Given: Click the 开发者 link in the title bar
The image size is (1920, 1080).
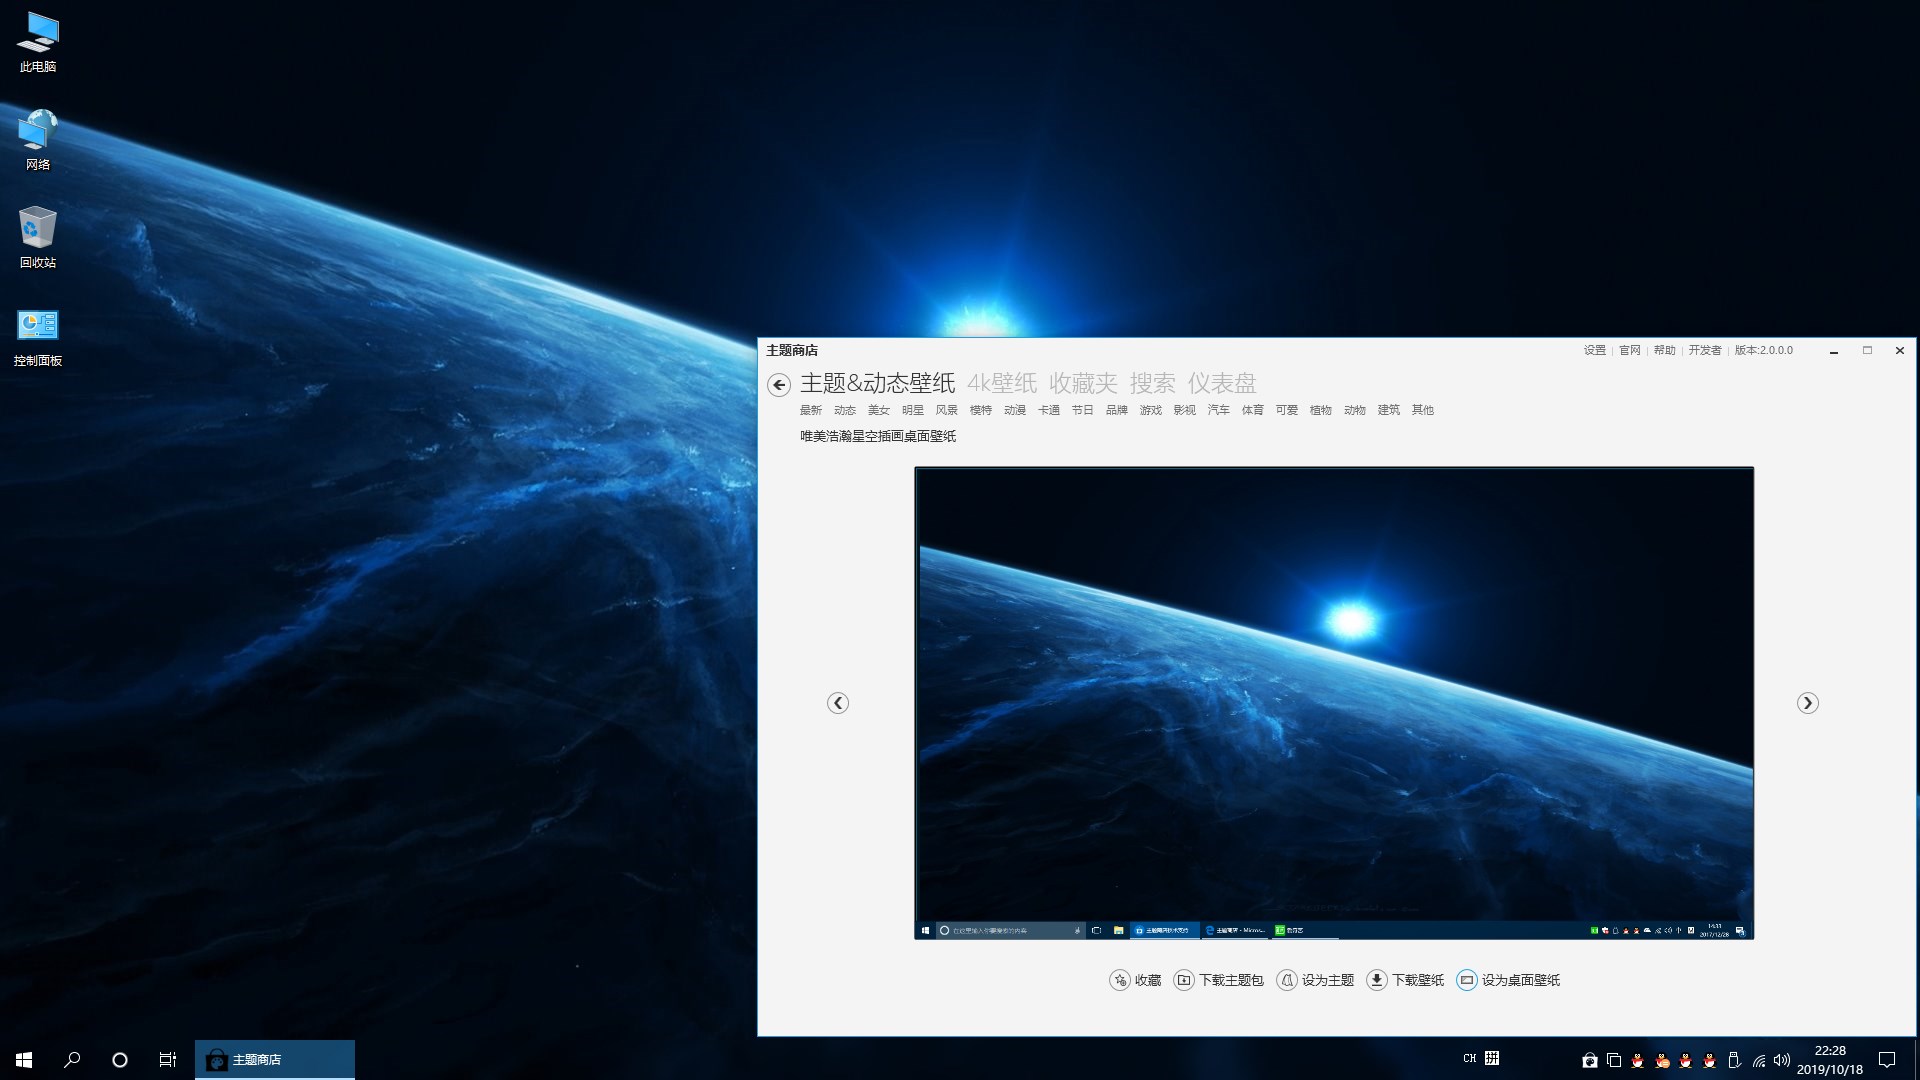Looking at the screenshot, I should 1704,350.
